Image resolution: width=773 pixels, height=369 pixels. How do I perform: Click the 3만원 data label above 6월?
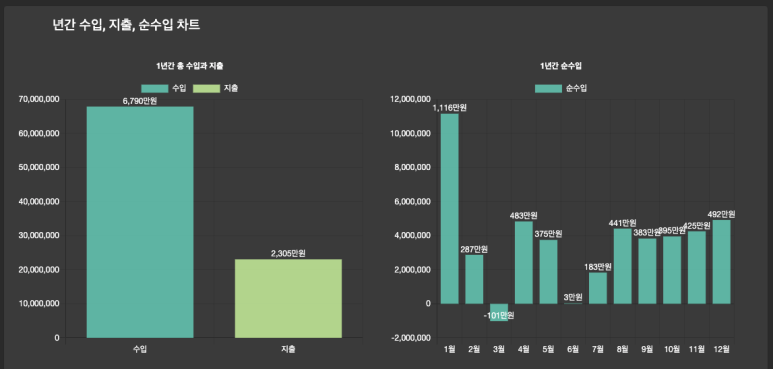573,298
